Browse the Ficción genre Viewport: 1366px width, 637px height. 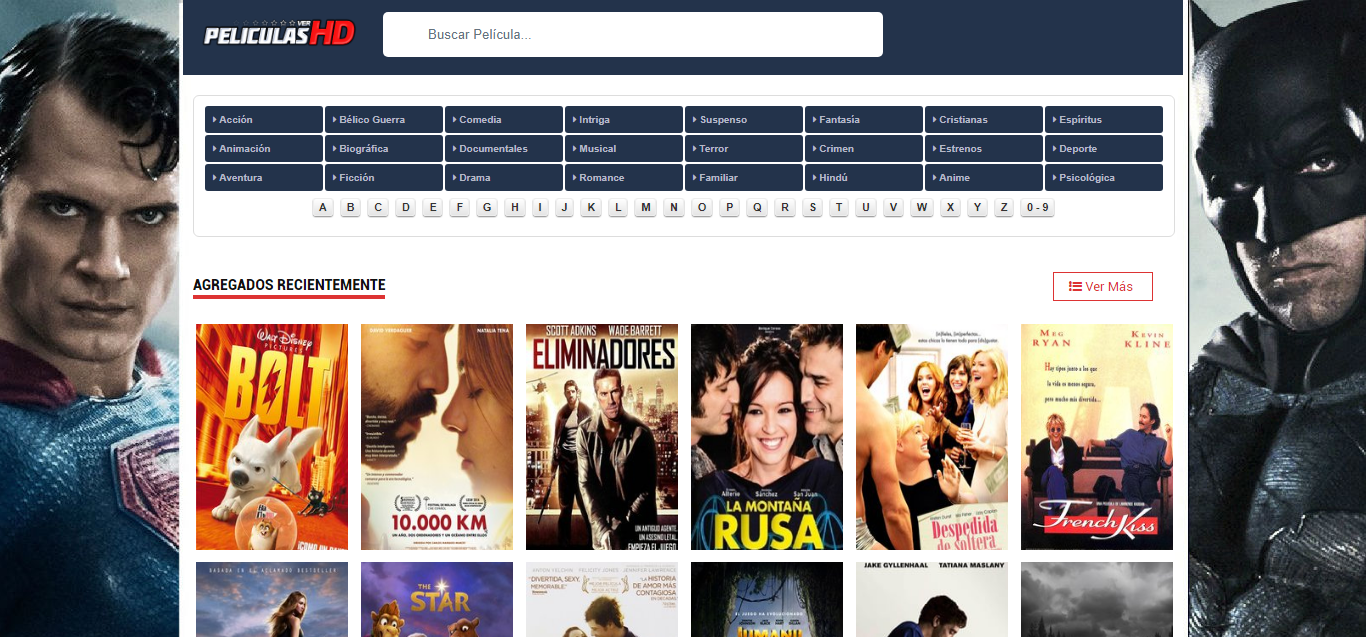click(384, 178)
